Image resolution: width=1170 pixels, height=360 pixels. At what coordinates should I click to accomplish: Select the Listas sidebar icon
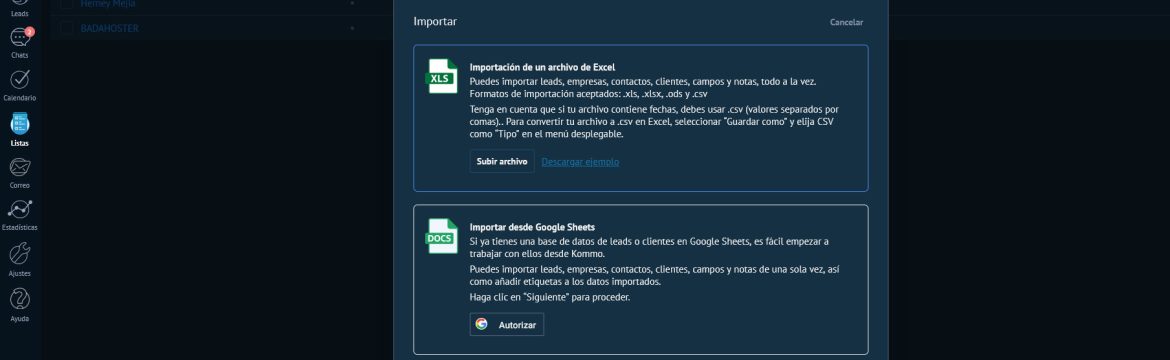pyautogui.click(x=19, y=128)
